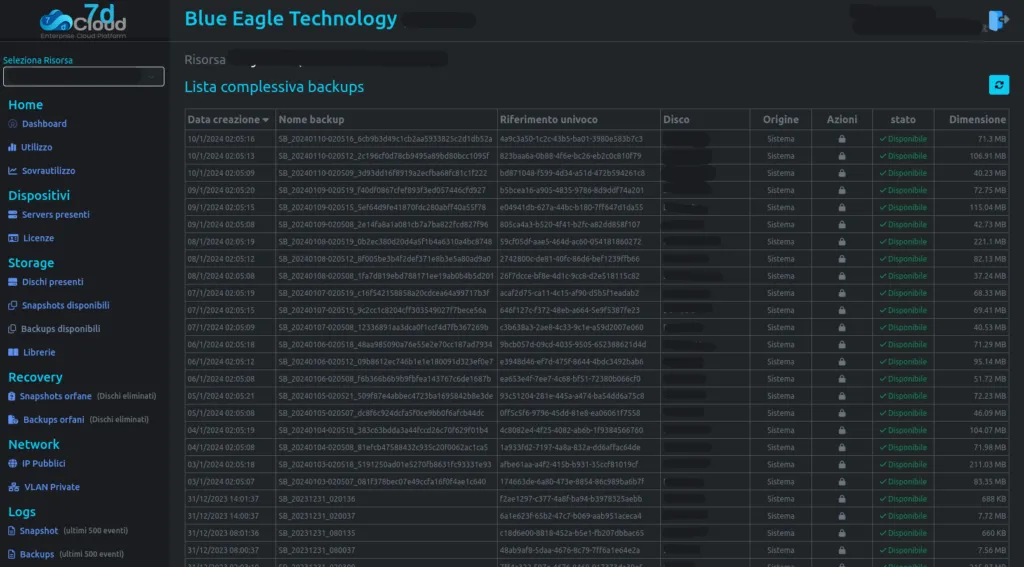The width and height of the screenshot is (1024, 567).
Task: Open Licenze section
Action: 39,238
